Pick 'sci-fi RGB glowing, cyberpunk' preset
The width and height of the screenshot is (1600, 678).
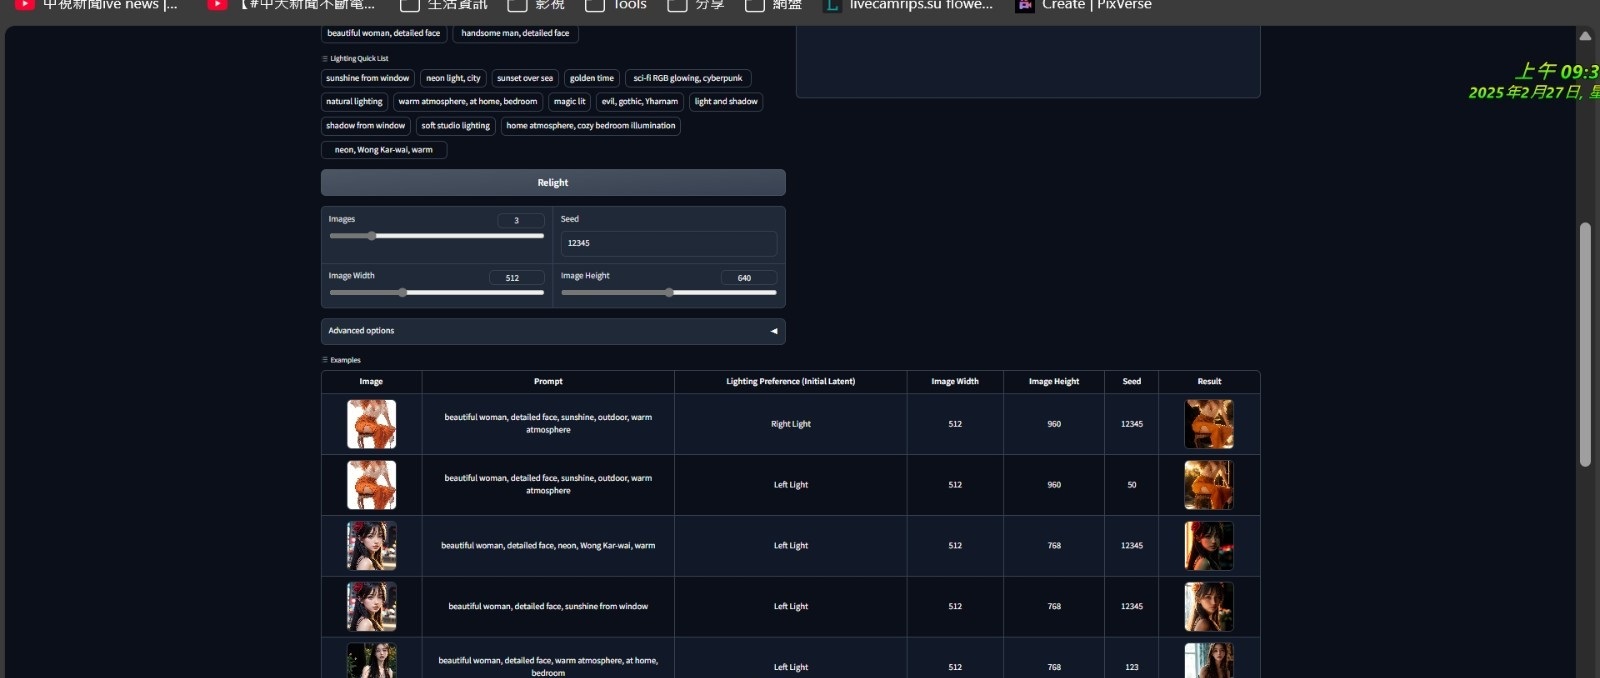click(687, 78)
